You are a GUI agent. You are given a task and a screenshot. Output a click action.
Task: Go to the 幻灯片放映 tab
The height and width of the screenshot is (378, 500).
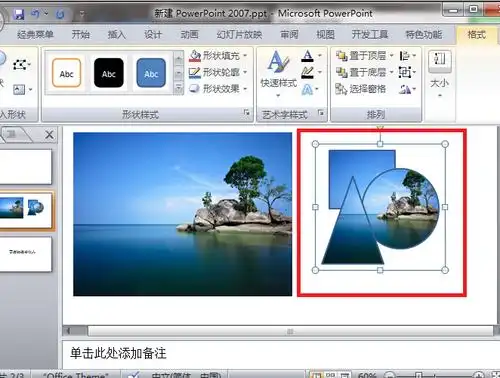[x=239, y=34]
